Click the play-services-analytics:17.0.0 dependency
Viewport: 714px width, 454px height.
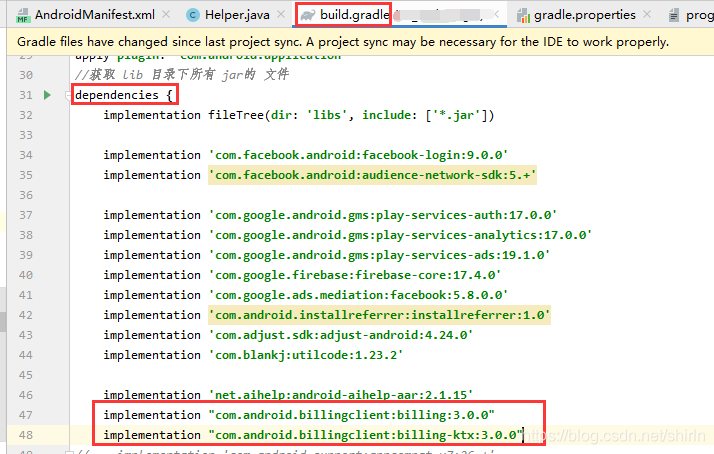tap(400, 235)
